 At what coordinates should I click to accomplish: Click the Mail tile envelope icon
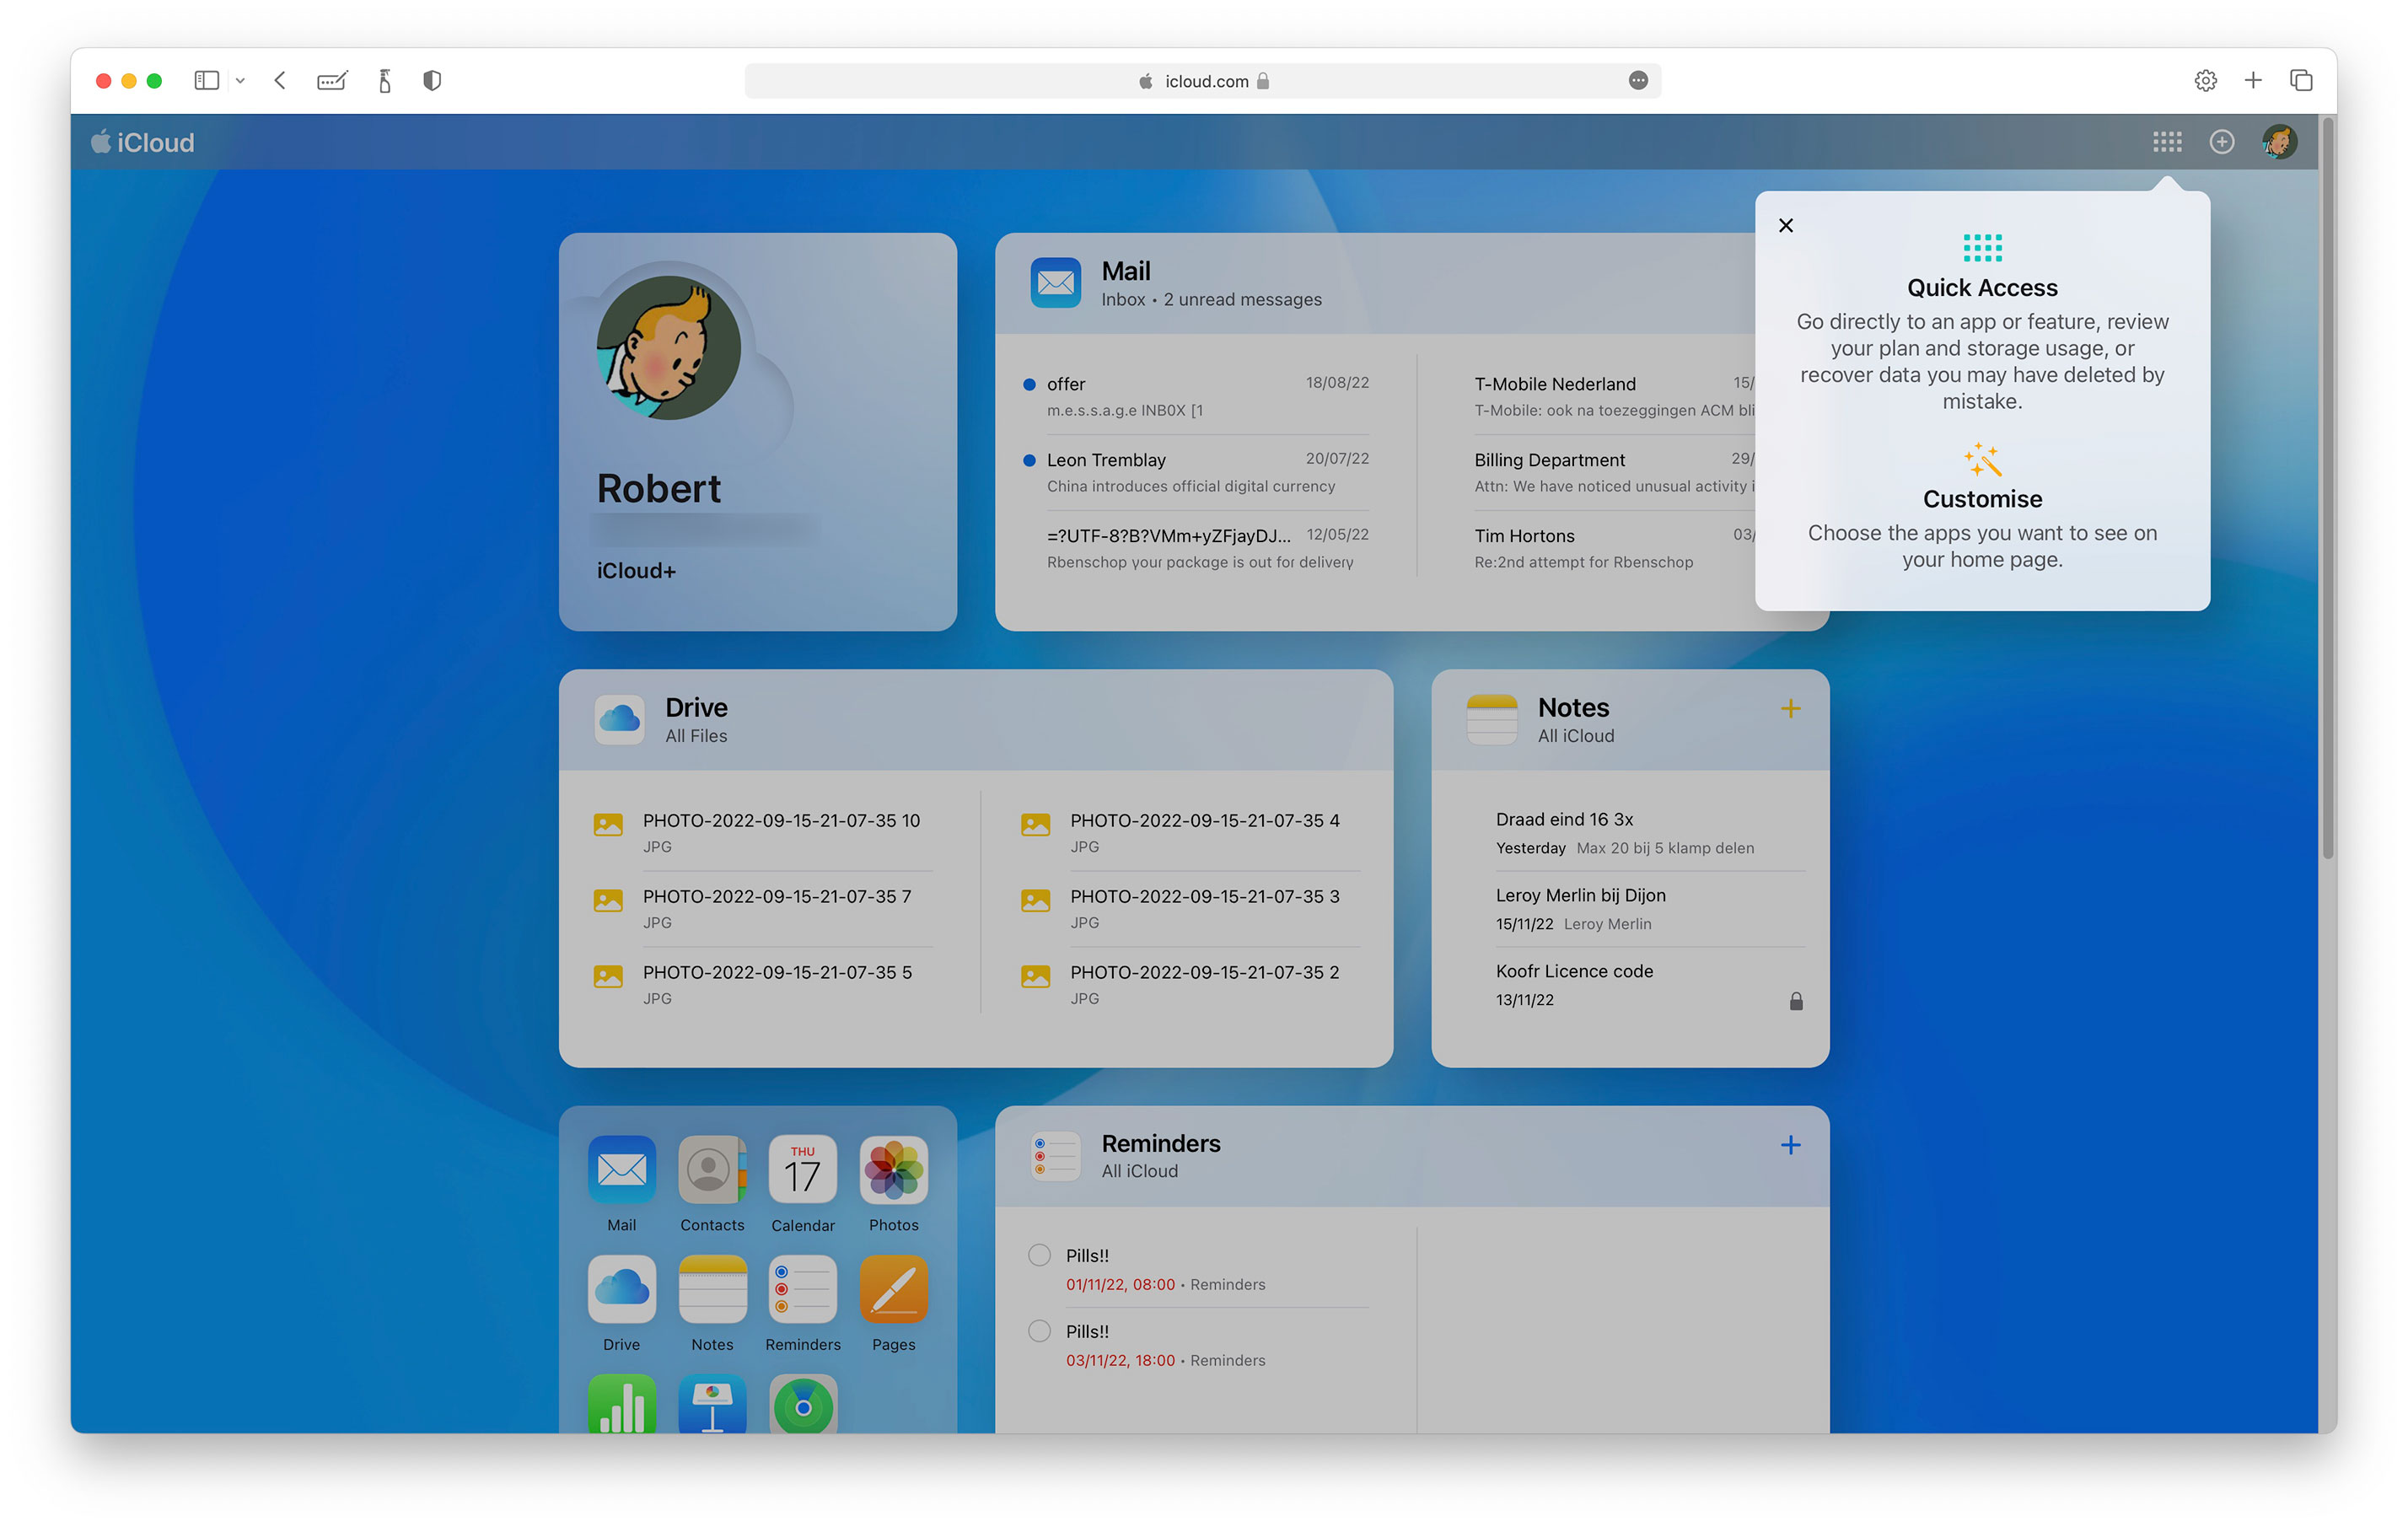(x=1055, y=283)
